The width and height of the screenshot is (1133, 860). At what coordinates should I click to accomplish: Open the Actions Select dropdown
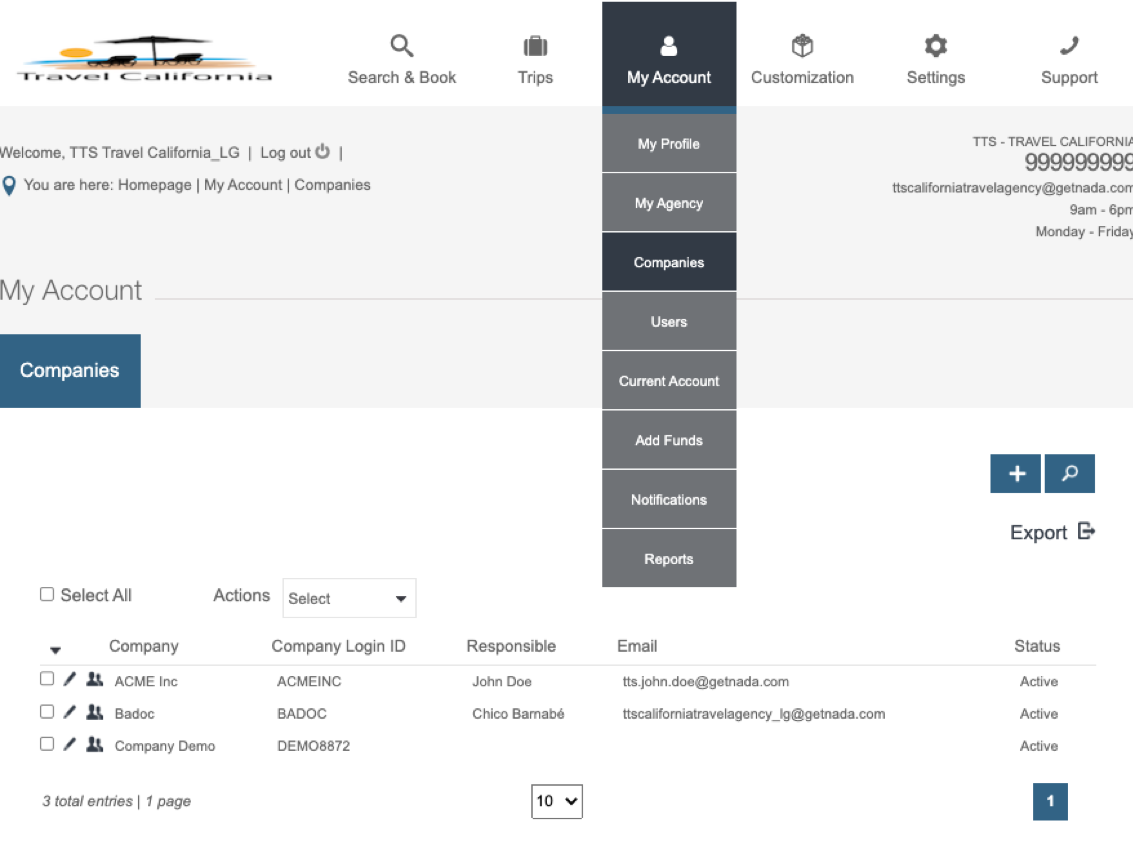click(349, 599)
